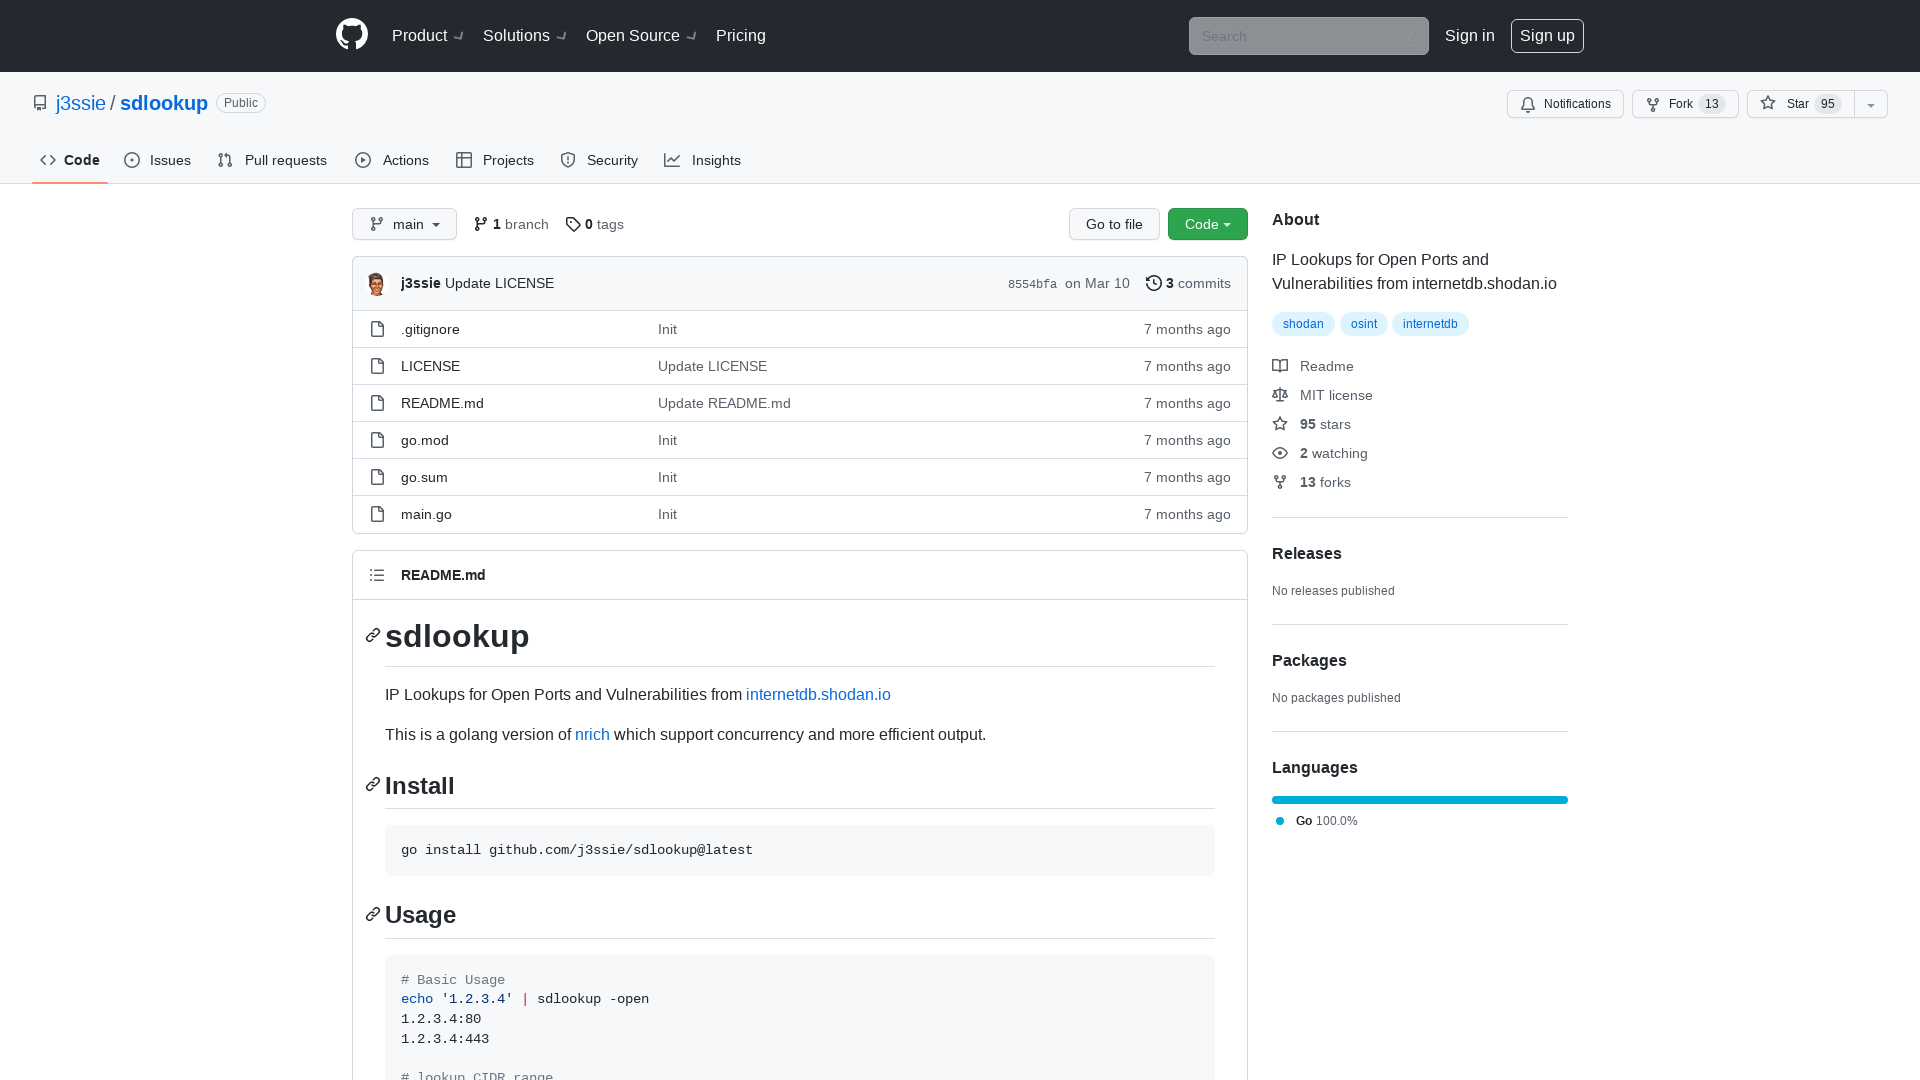Click the eye icon beside 2 watching
Image resolution: width=1920 pixels, height=1080 pixels.
[1280, 453]
